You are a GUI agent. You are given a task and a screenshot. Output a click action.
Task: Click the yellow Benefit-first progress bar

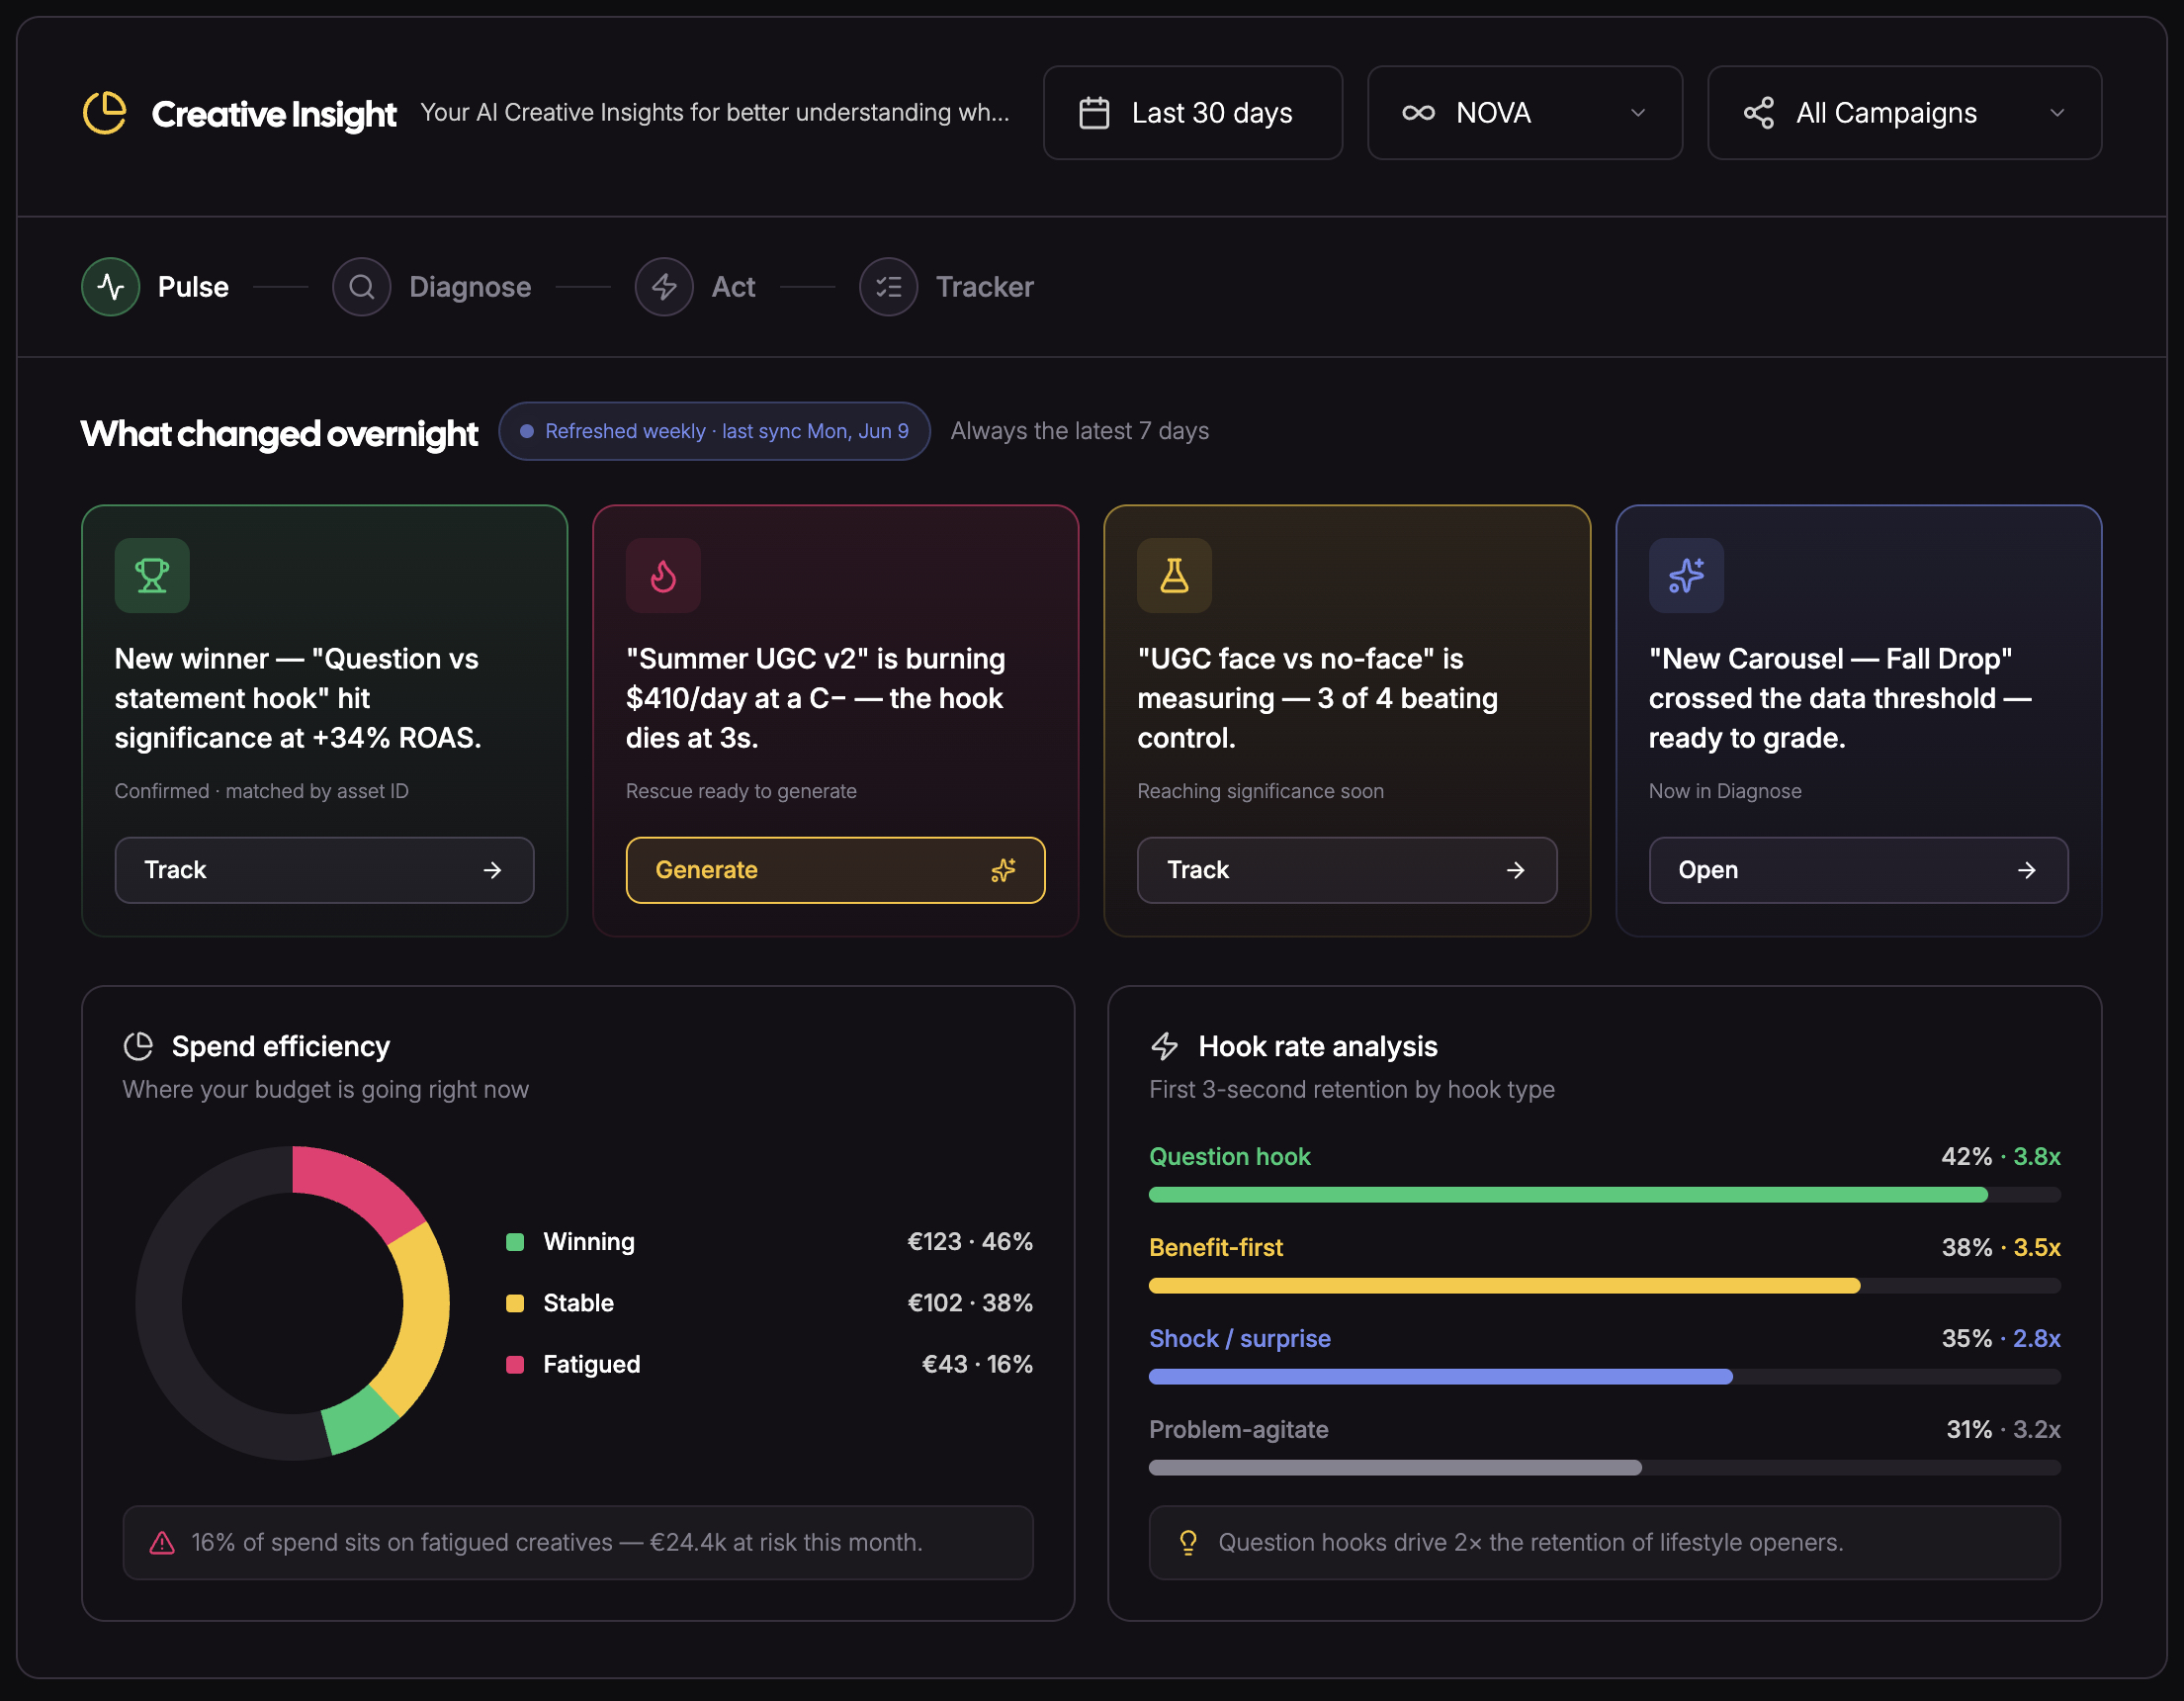pos(1504,1286)
